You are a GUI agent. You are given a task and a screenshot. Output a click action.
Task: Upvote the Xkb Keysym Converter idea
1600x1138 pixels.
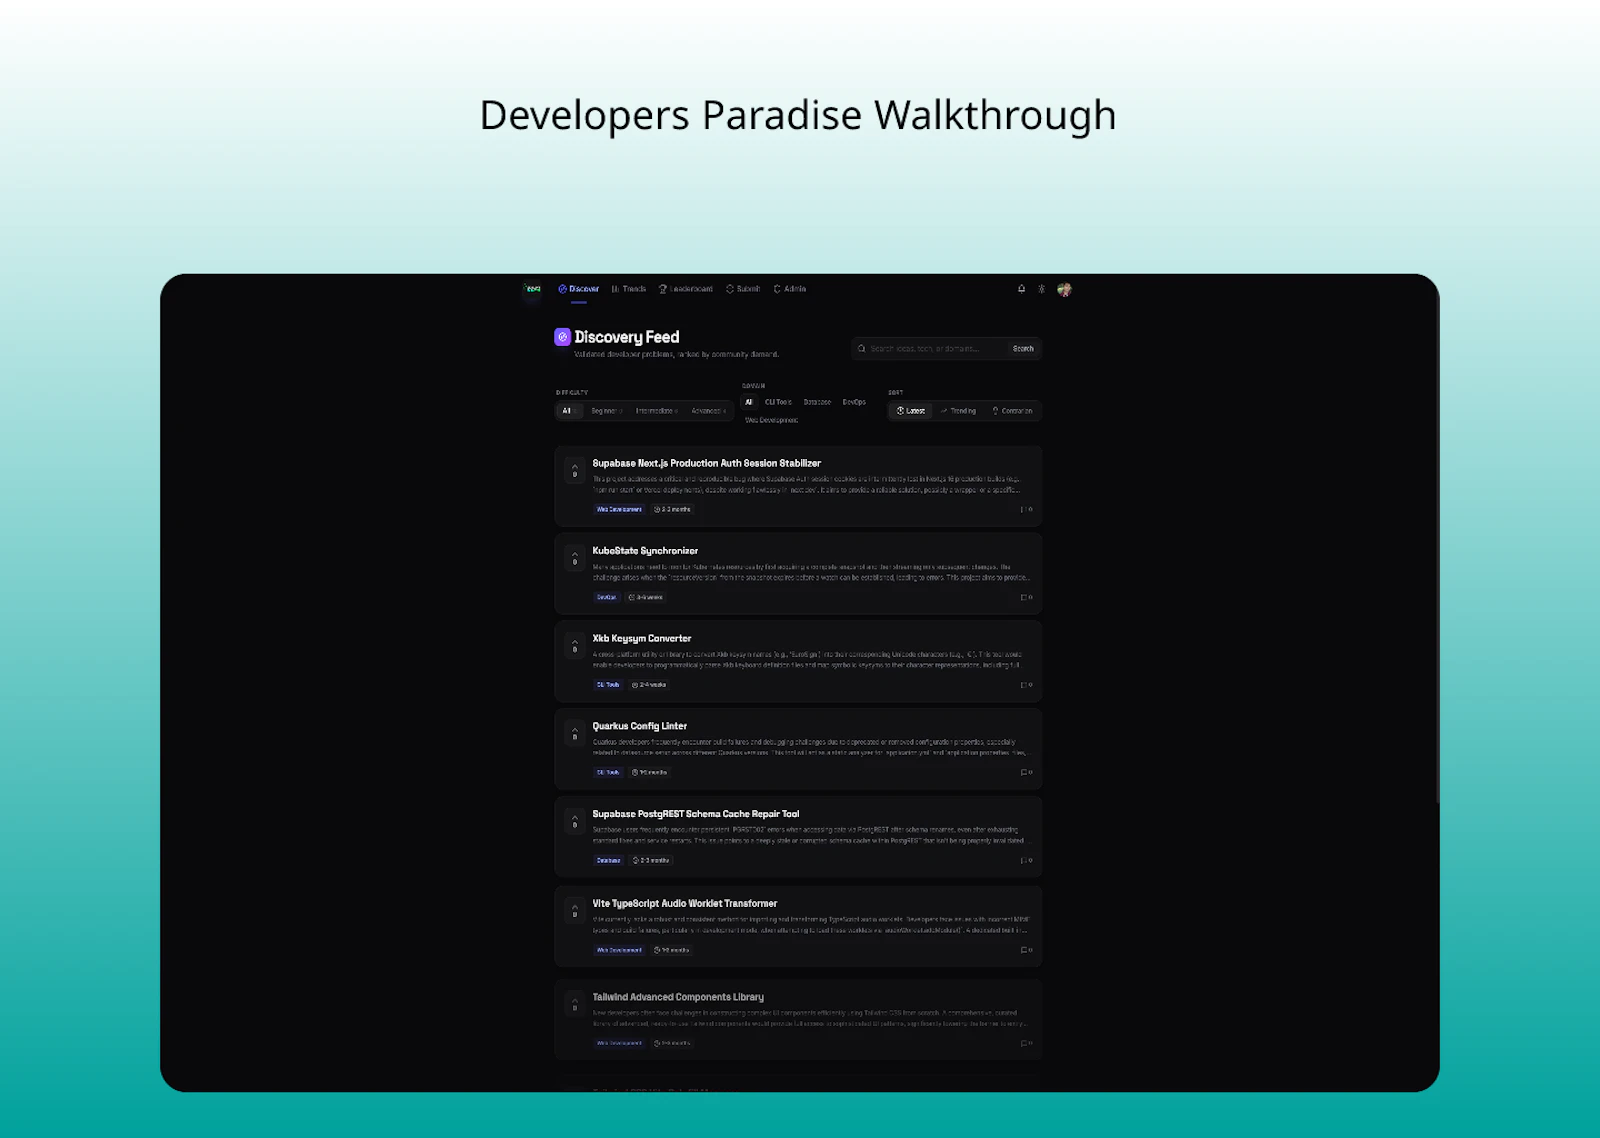pyautogui.click(x=575, y=645)
